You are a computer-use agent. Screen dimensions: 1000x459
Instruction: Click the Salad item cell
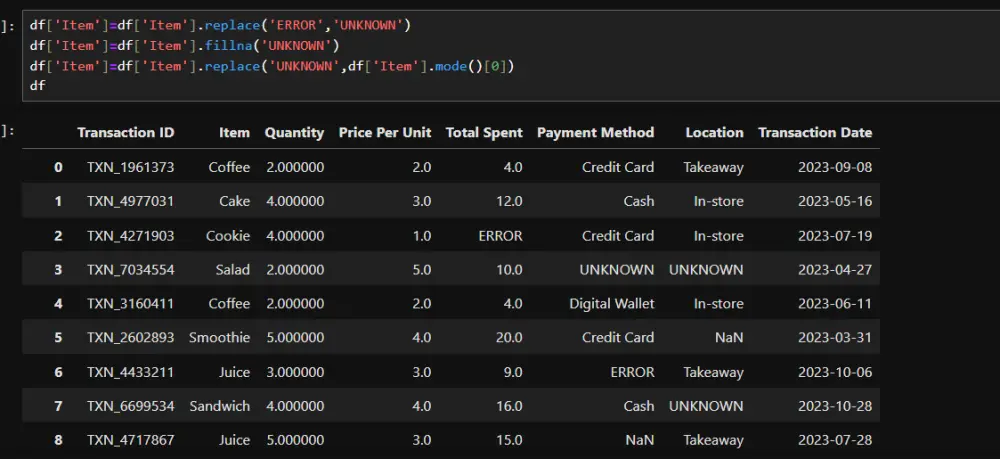(233, 270)
